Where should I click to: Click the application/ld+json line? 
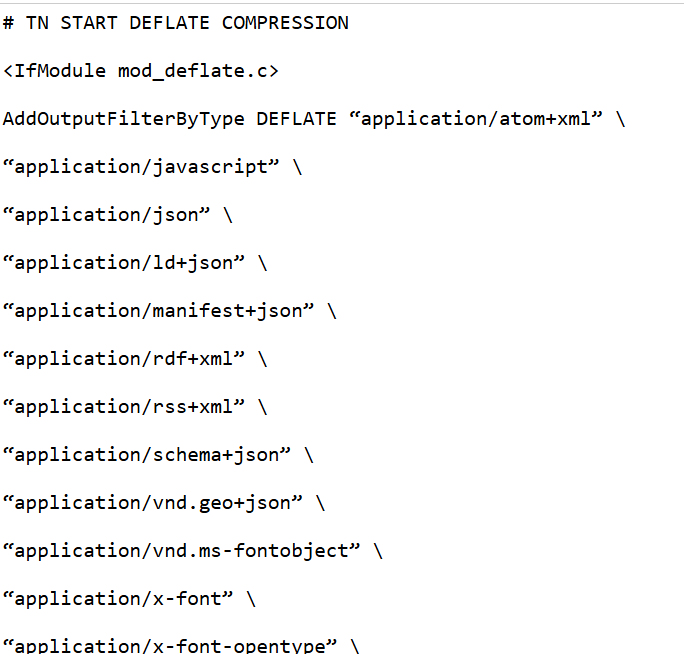coord(135,263)
